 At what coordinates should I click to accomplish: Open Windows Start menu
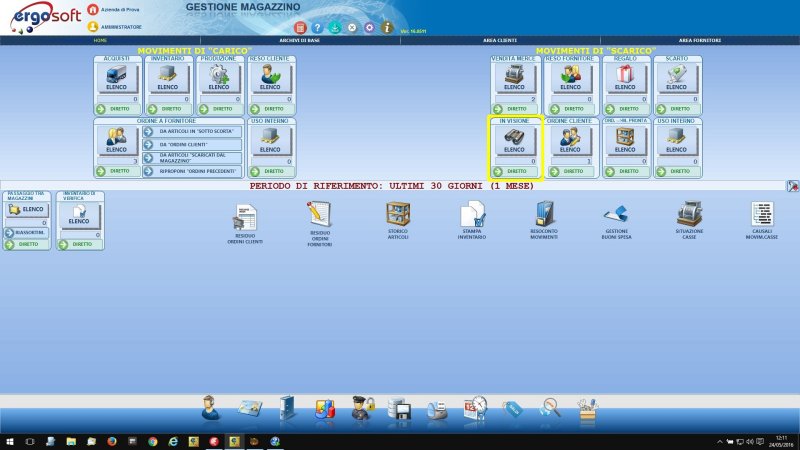tap(9, 441)
